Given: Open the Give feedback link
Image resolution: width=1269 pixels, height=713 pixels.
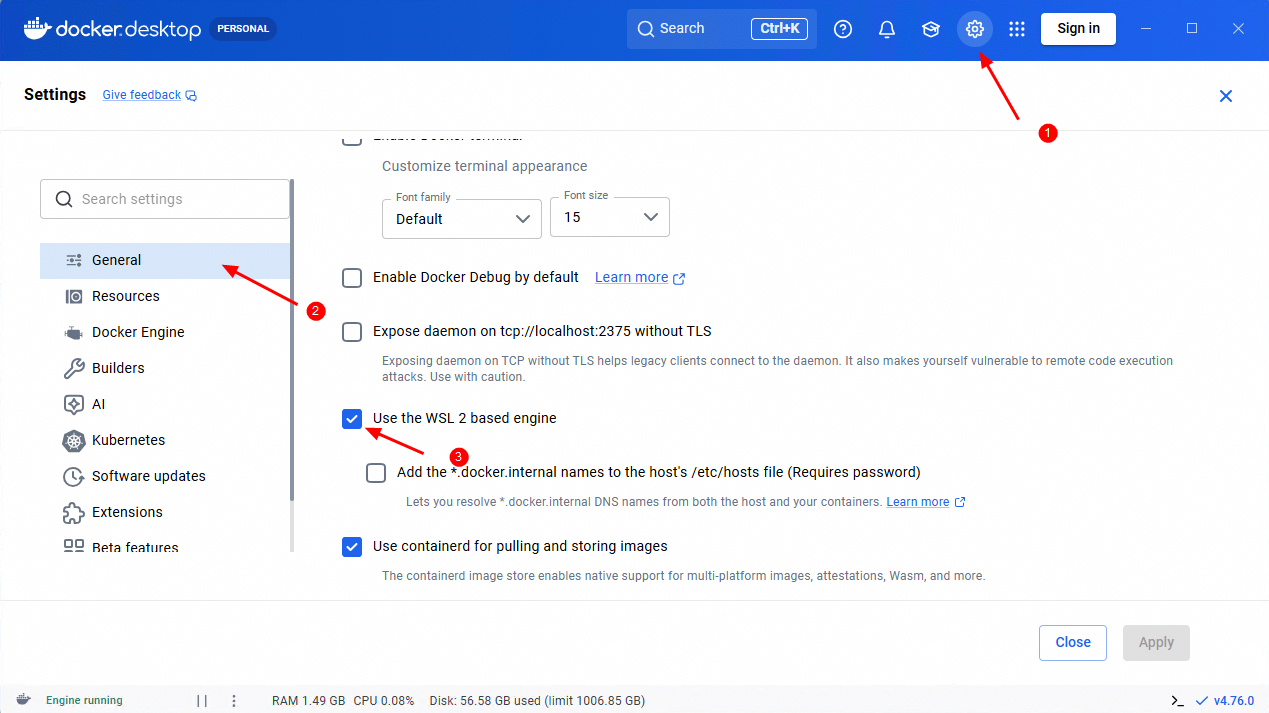Looking at the screenshot, I should [142, 96].
